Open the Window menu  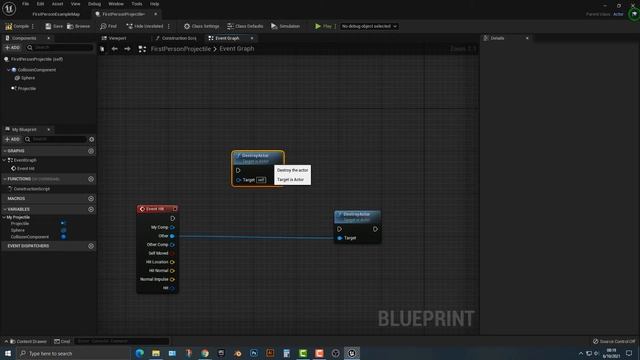pyautogui.click(x=116, y=4)
